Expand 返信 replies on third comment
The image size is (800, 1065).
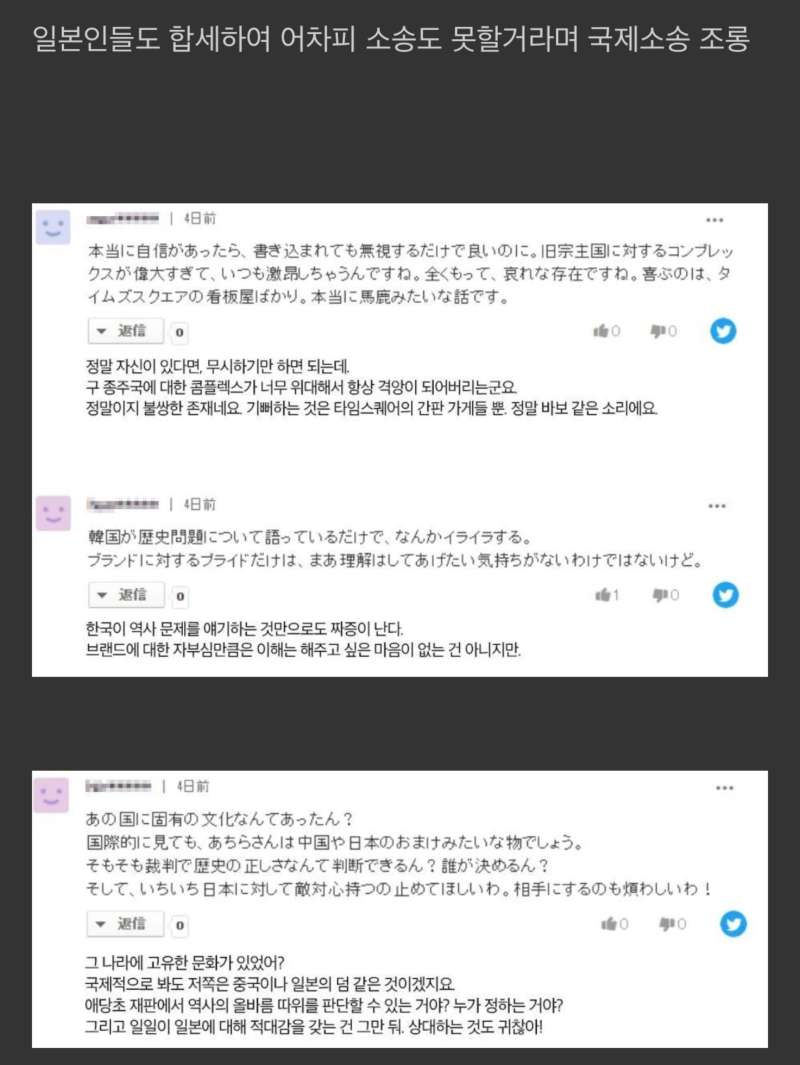pos(125,924)
